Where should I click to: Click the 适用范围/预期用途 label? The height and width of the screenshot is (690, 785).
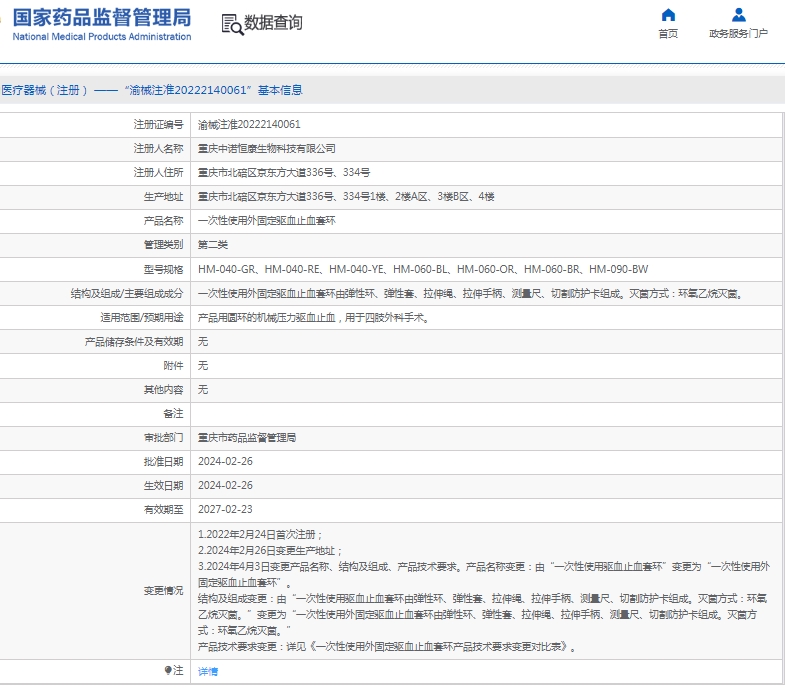point(142,318)
